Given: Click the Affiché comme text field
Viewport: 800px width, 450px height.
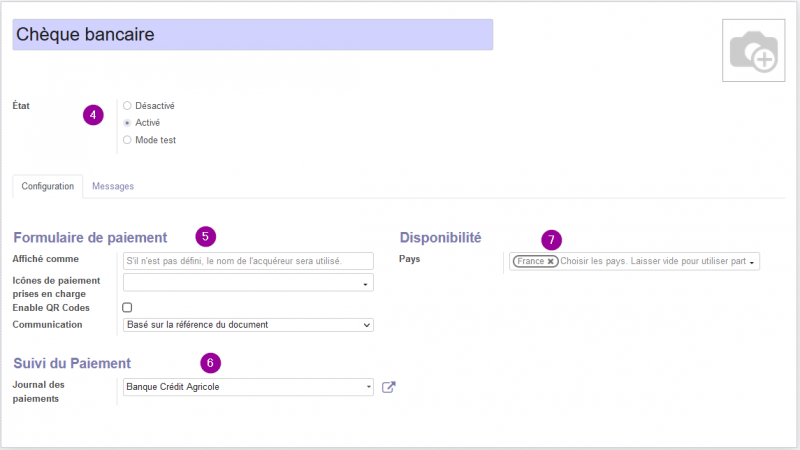Looking at the screenshot, I should coord(248,261).
